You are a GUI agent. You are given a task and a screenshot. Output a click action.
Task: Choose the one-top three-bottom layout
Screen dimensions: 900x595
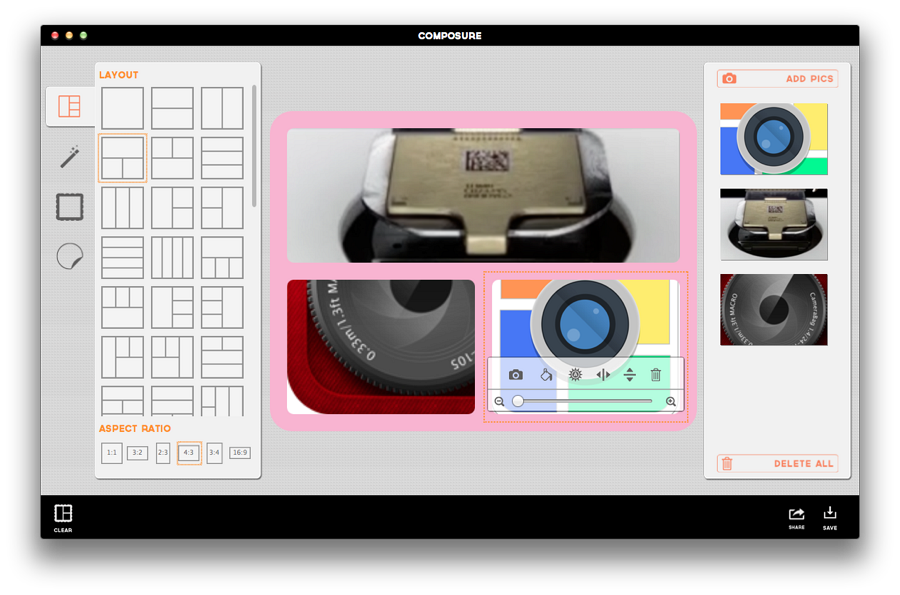tap(222, 258)
